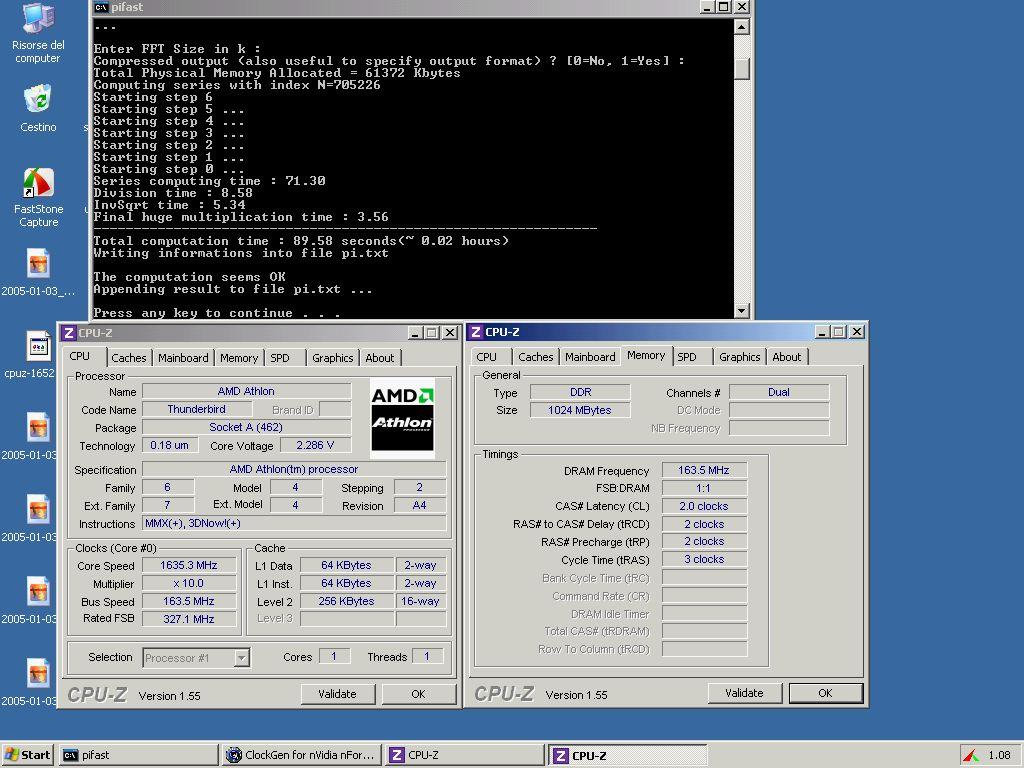Click the Z icon in left CPU-Z title bar
1024x768 pixels.
click(68, 332)
